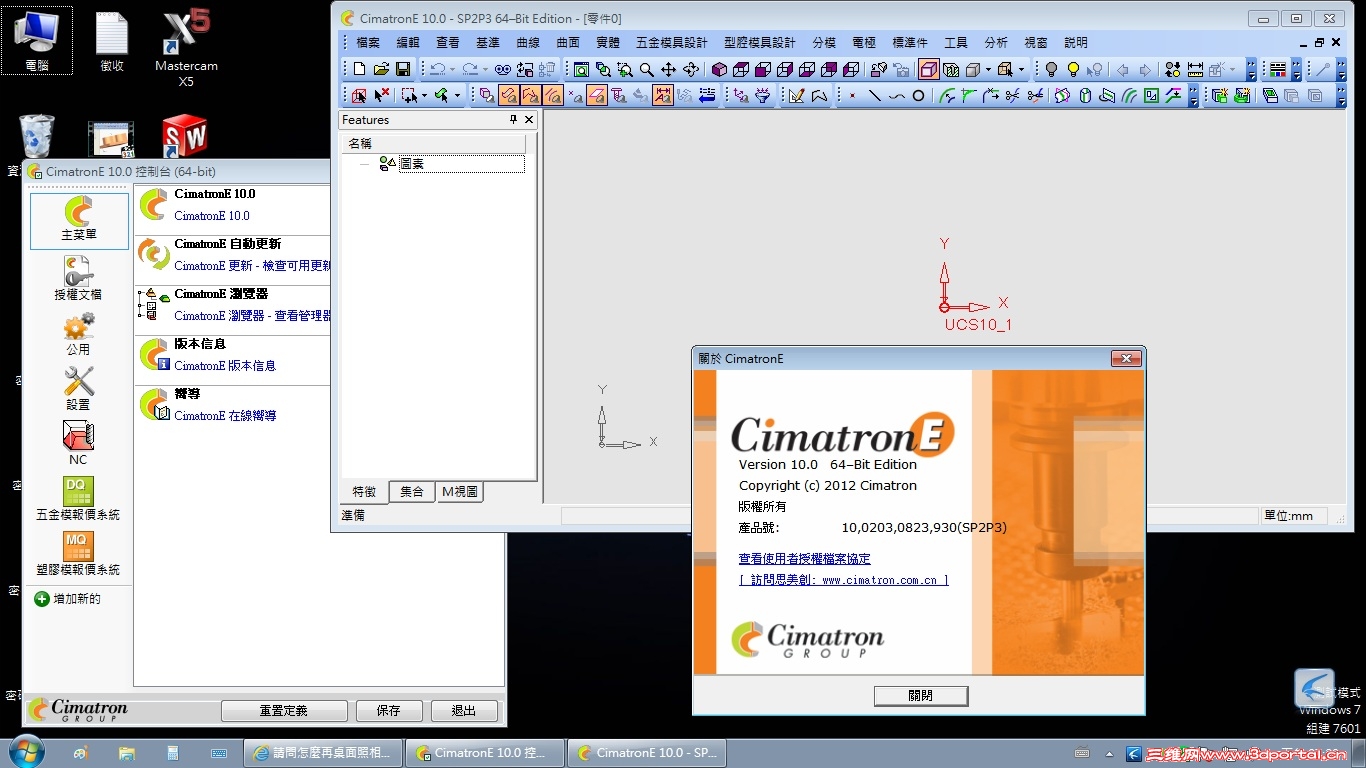Screen dimensions: 1366x768
Task: Switch to the M視圖 tab
Action: [460, 491]
